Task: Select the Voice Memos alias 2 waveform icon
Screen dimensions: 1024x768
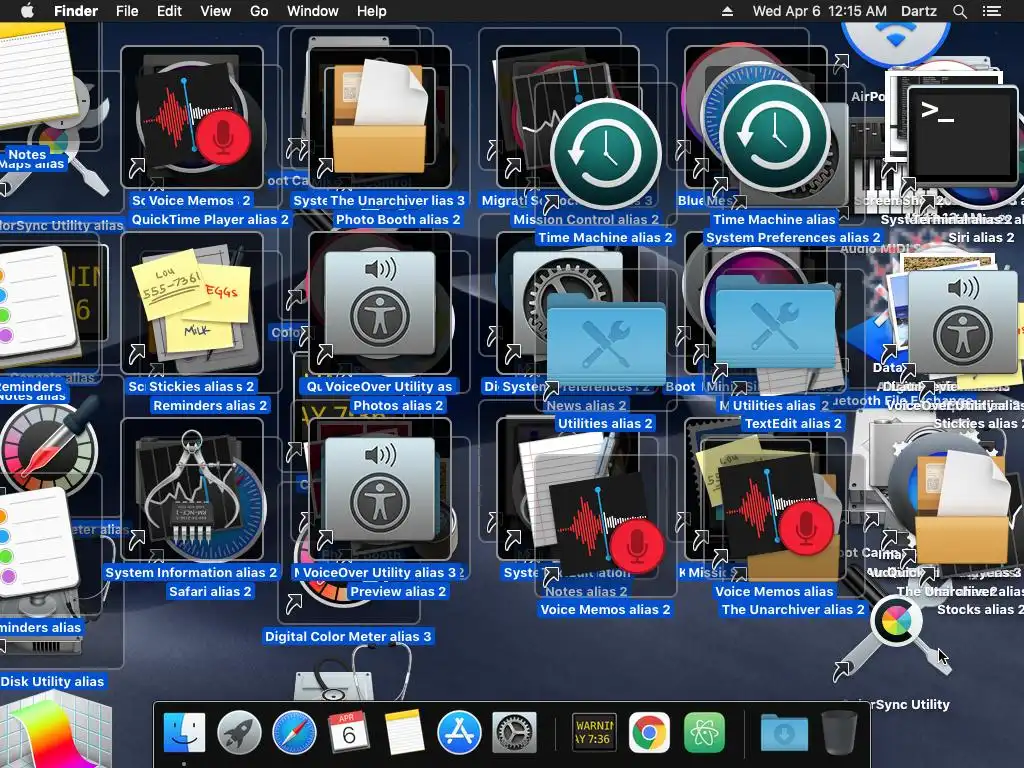Action: pyautogui.click(x=606, y=526)
